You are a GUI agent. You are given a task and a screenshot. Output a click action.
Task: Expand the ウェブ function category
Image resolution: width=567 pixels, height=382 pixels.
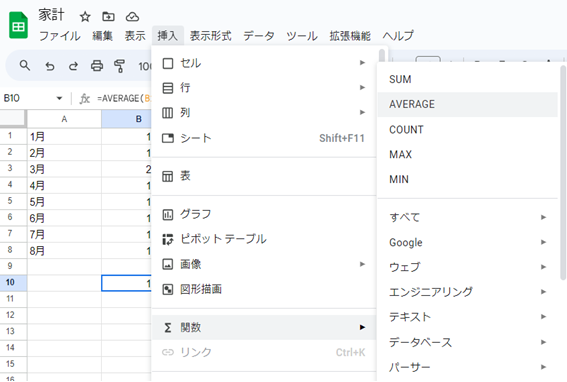[x=468, y=267]
